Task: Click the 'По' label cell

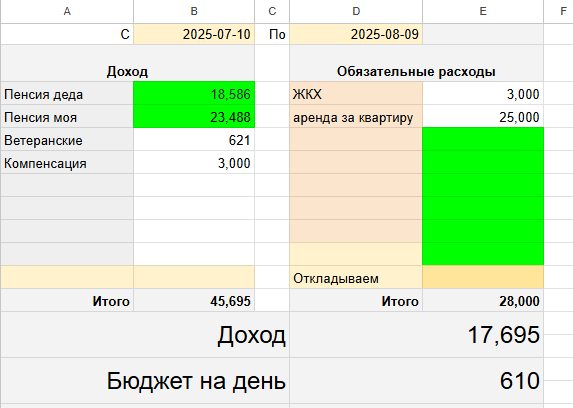Action: [x=272, y=34]
